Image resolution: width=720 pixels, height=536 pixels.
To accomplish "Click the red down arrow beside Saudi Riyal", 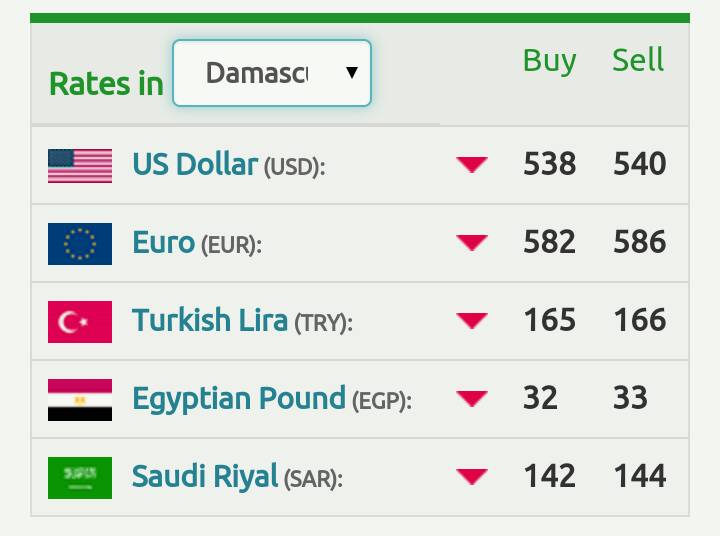I will click(x=472, y=477).
